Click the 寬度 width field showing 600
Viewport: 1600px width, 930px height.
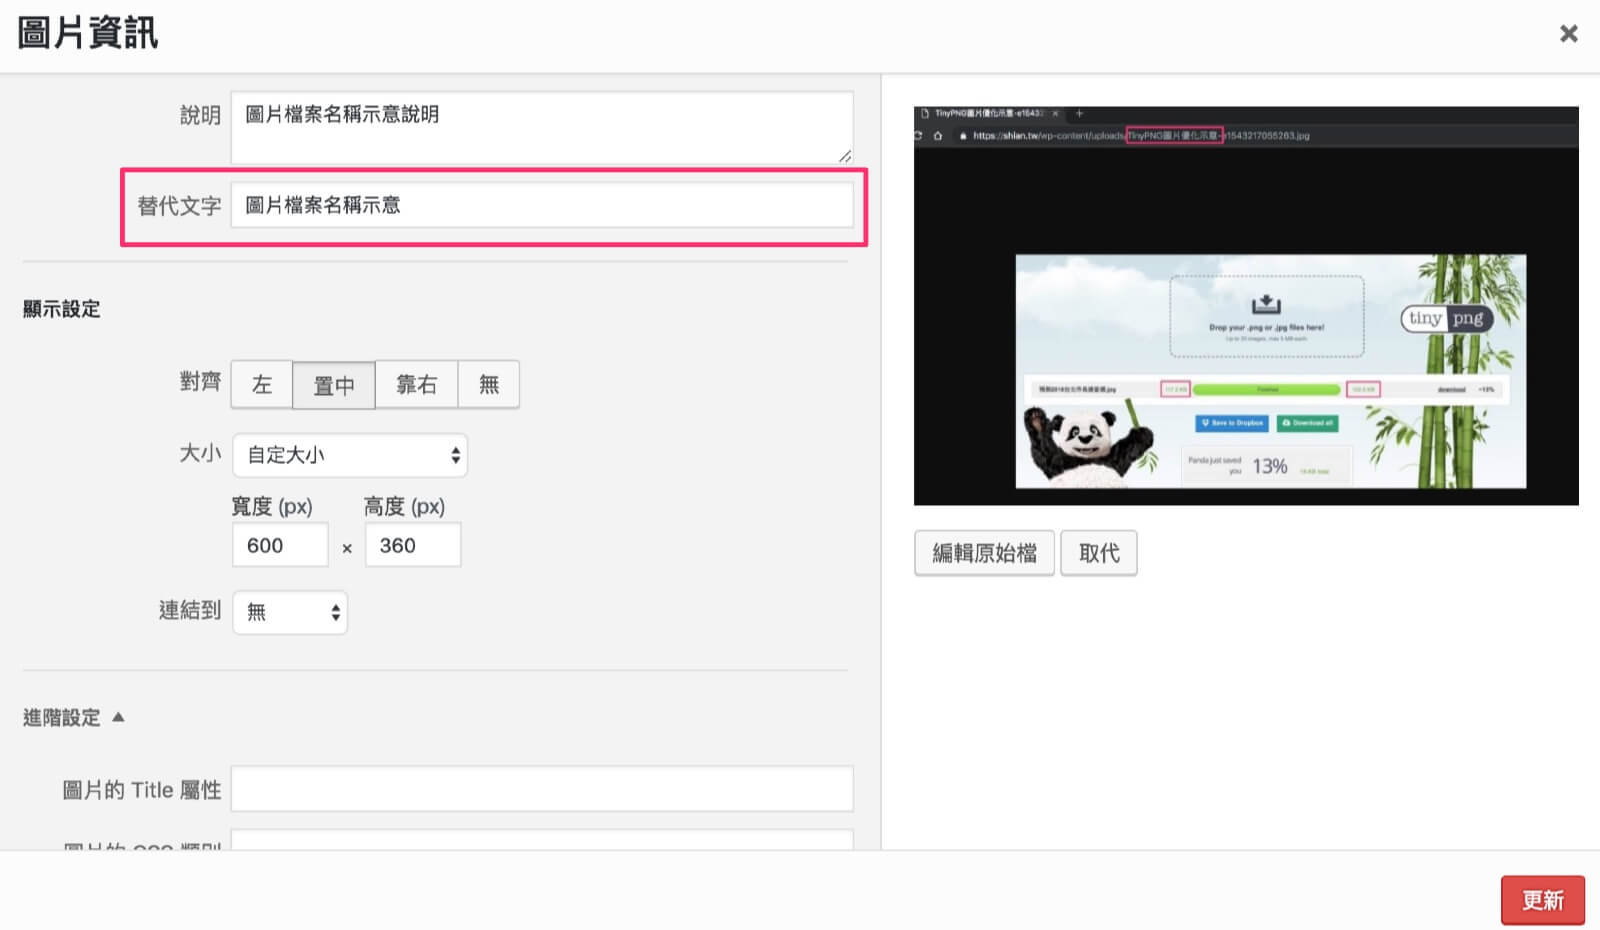pos(280,545)
